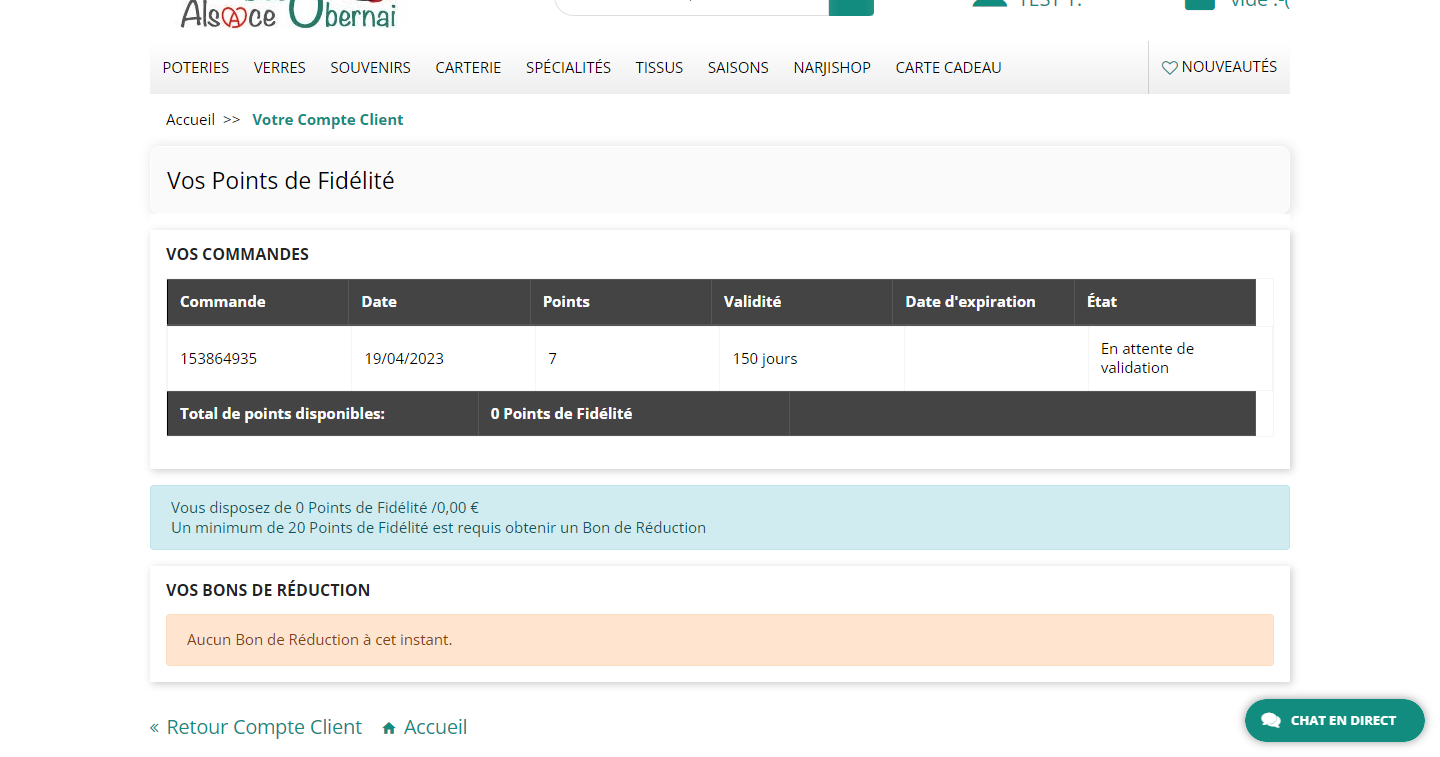
Task: Open the Verres category
Action: [x=280, y=67]
